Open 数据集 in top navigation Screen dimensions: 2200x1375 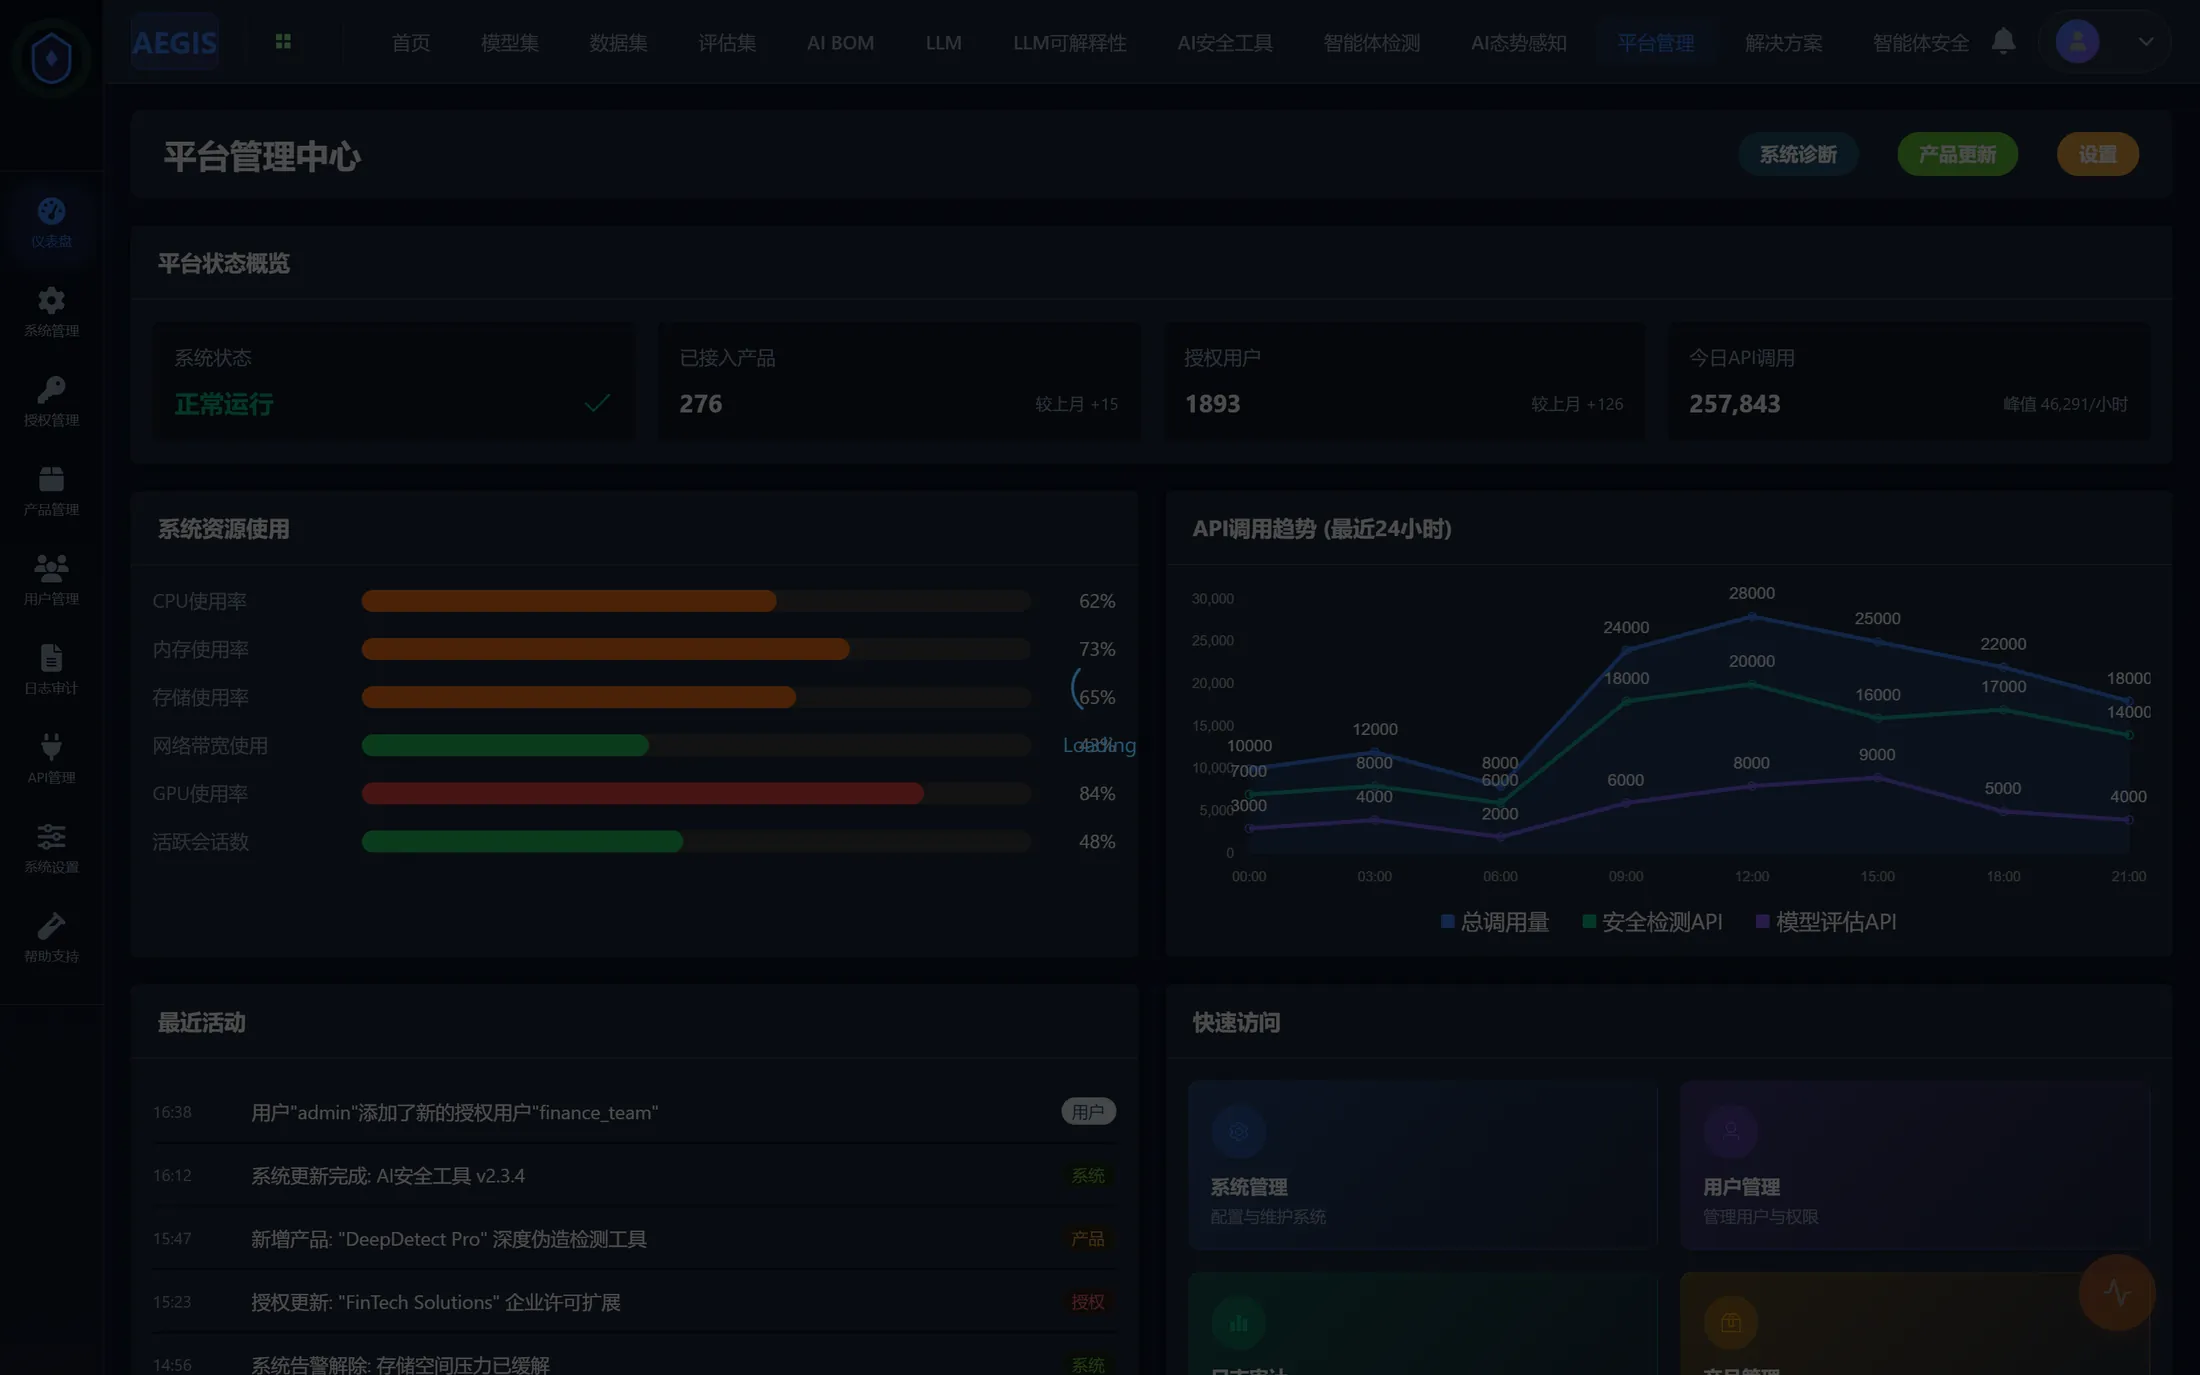618,43
